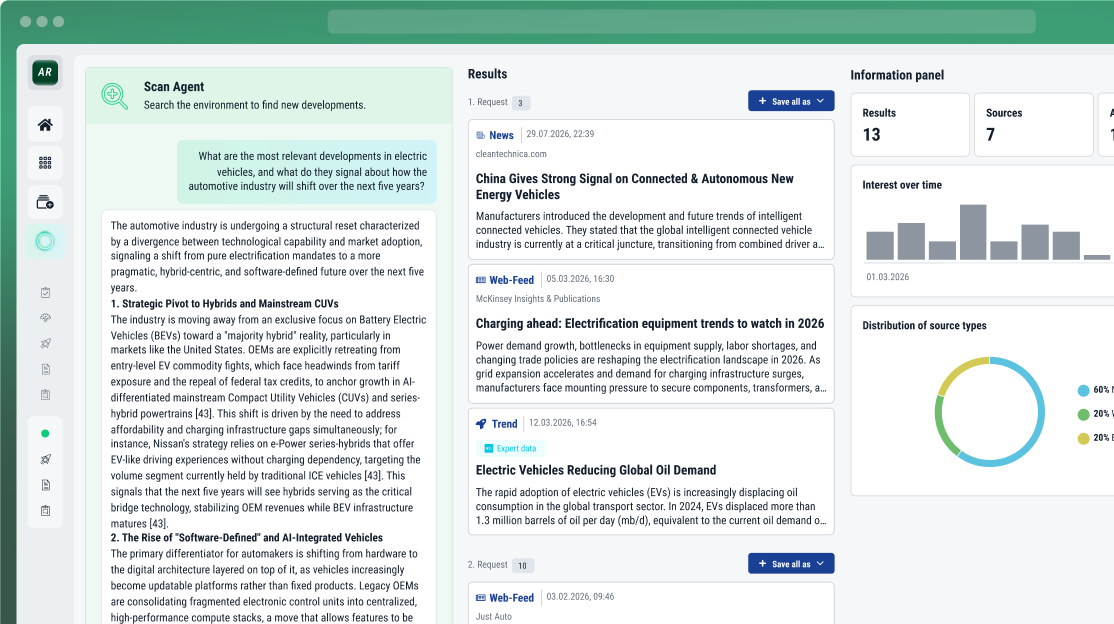
Task: Open Electric Vehicles Reducing Global Oil Demand
Action: 596,470
